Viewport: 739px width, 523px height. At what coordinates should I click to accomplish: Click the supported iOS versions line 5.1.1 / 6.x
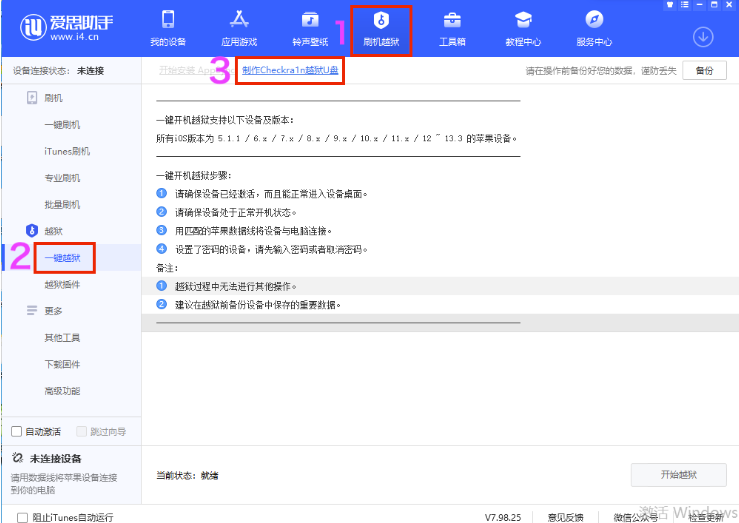337,139
